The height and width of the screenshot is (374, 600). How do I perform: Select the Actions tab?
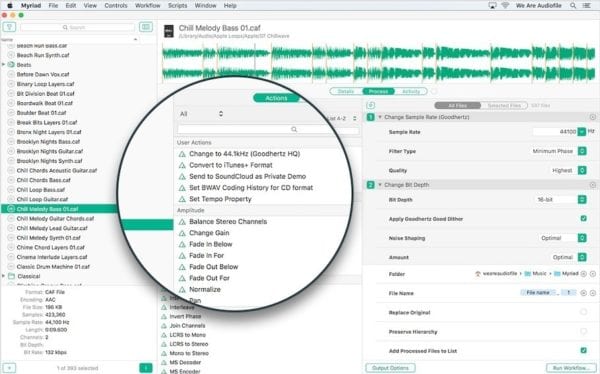[x=276, y=98]
